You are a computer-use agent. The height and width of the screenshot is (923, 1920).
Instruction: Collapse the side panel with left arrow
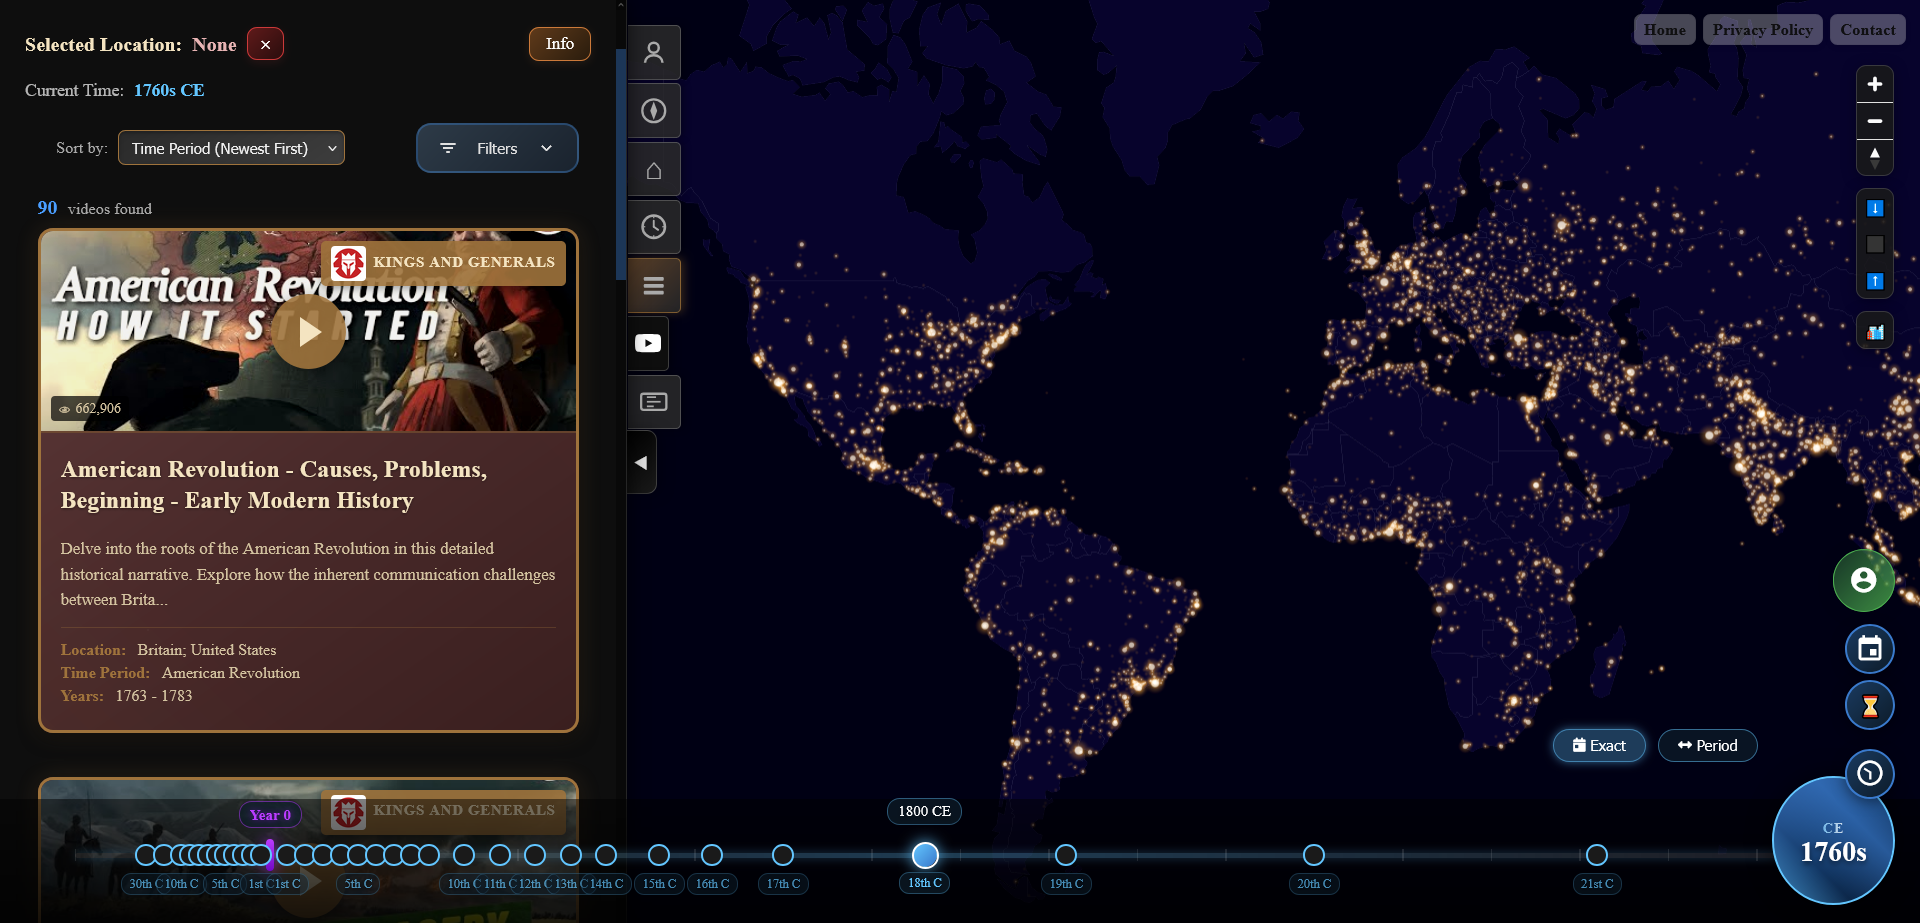(641, 462)
